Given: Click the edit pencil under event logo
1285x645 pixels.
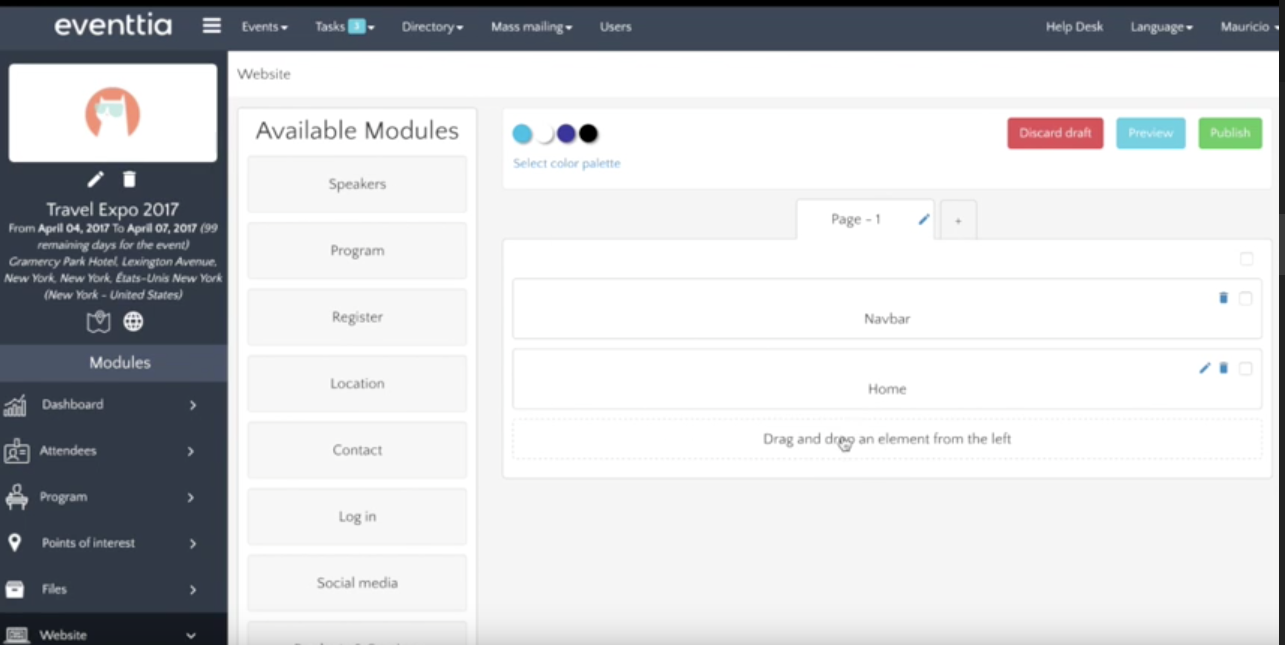Looking at the screenshot, I should click(x=95, y=179).
